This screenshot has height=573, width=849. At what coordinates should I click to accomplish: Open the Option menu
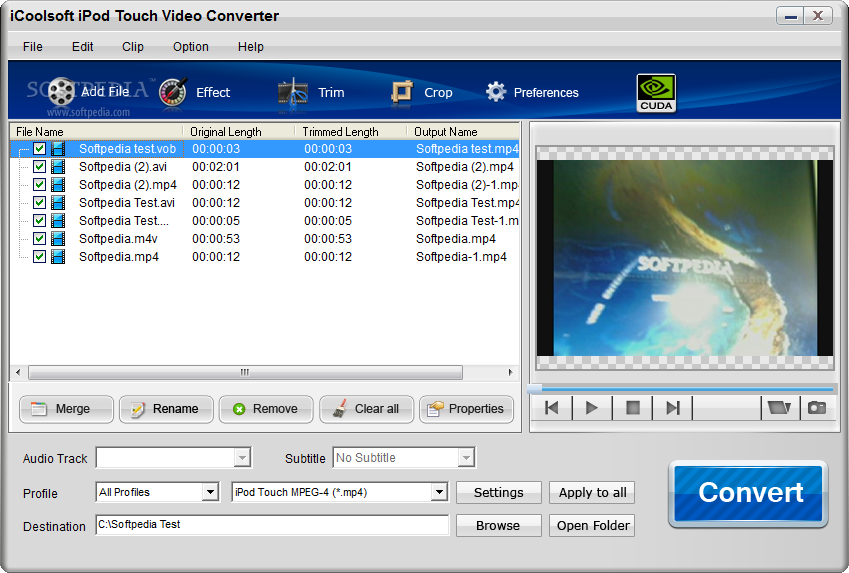pos(191,47)
